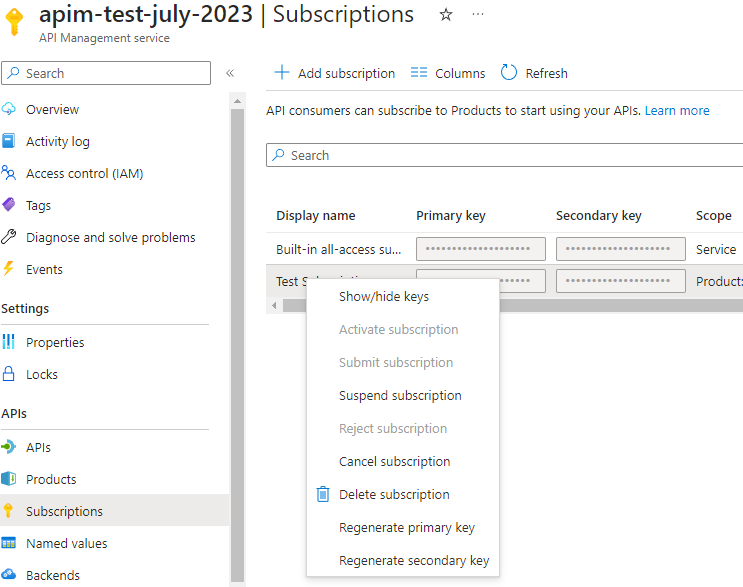Click the circular Refresh icon

point(509,72)
